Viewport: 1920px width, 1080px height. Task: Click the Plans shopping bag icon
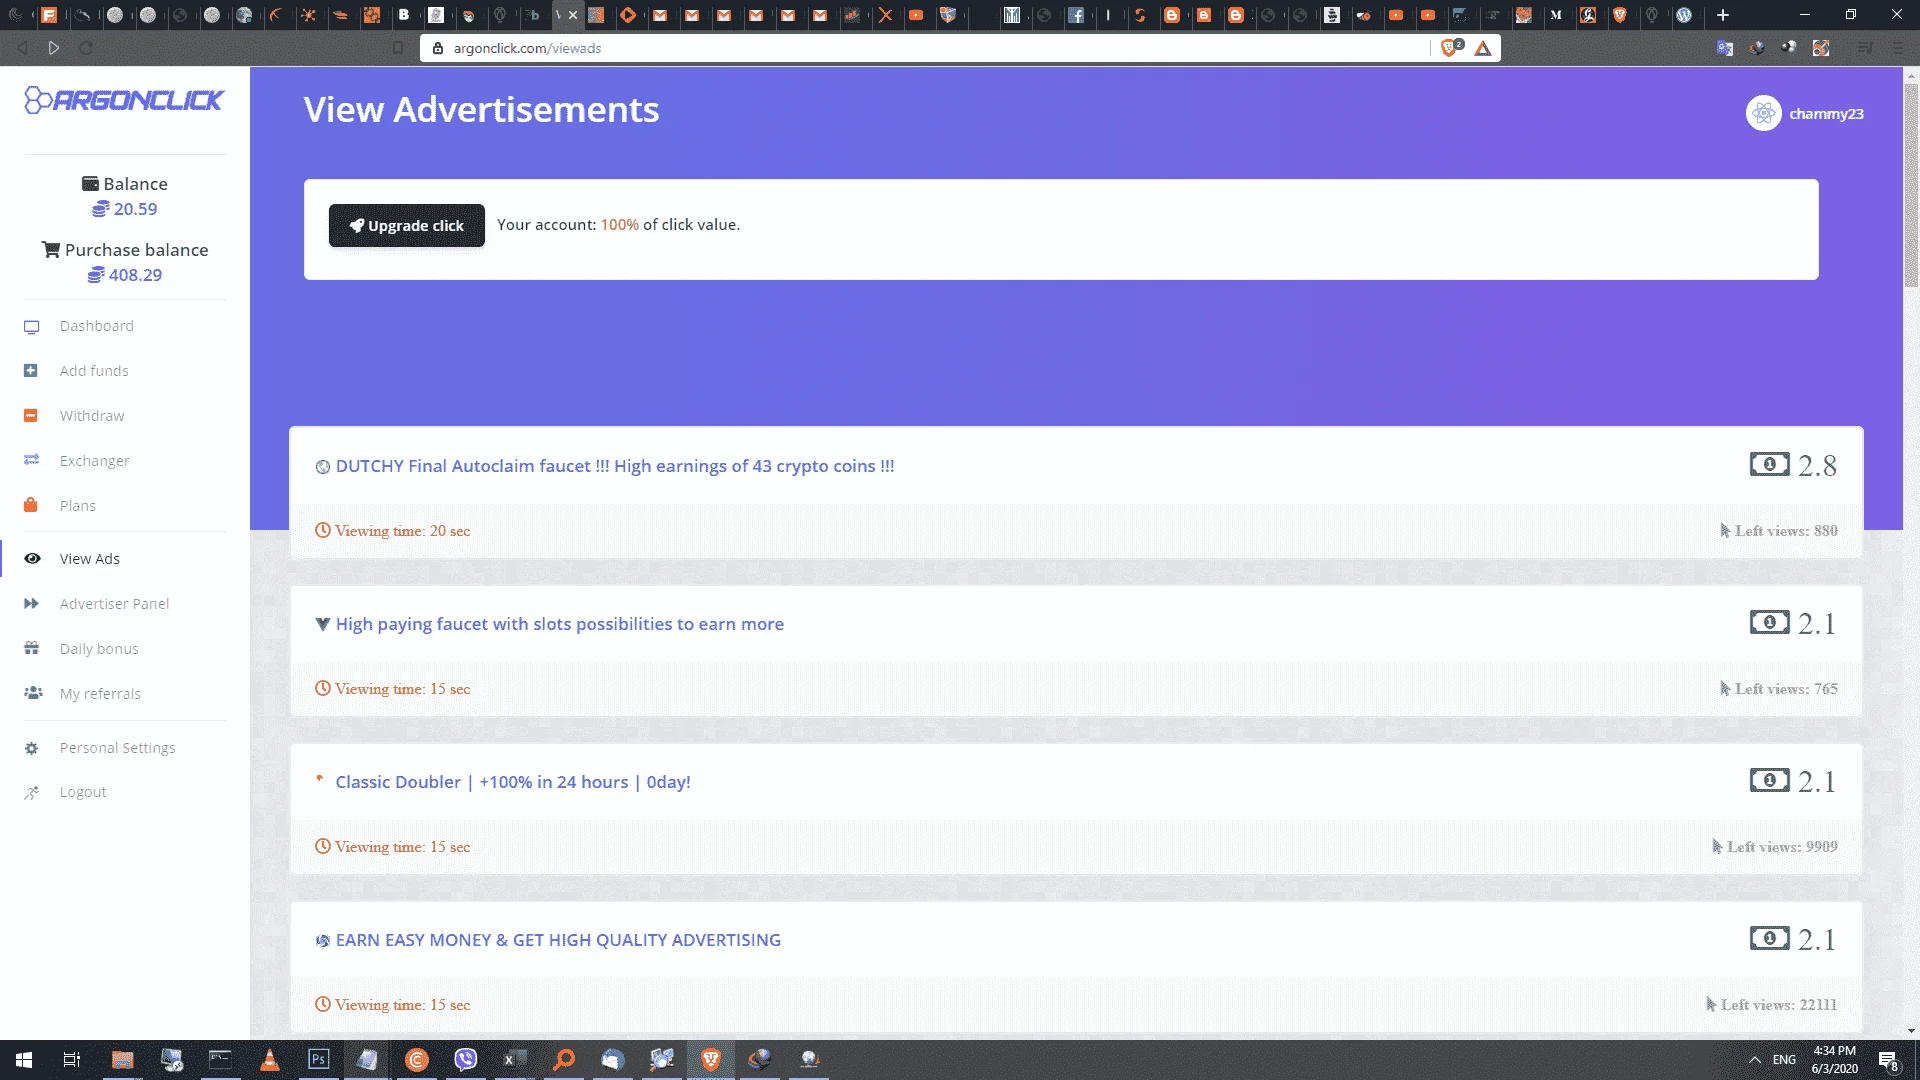coord(31,505)
